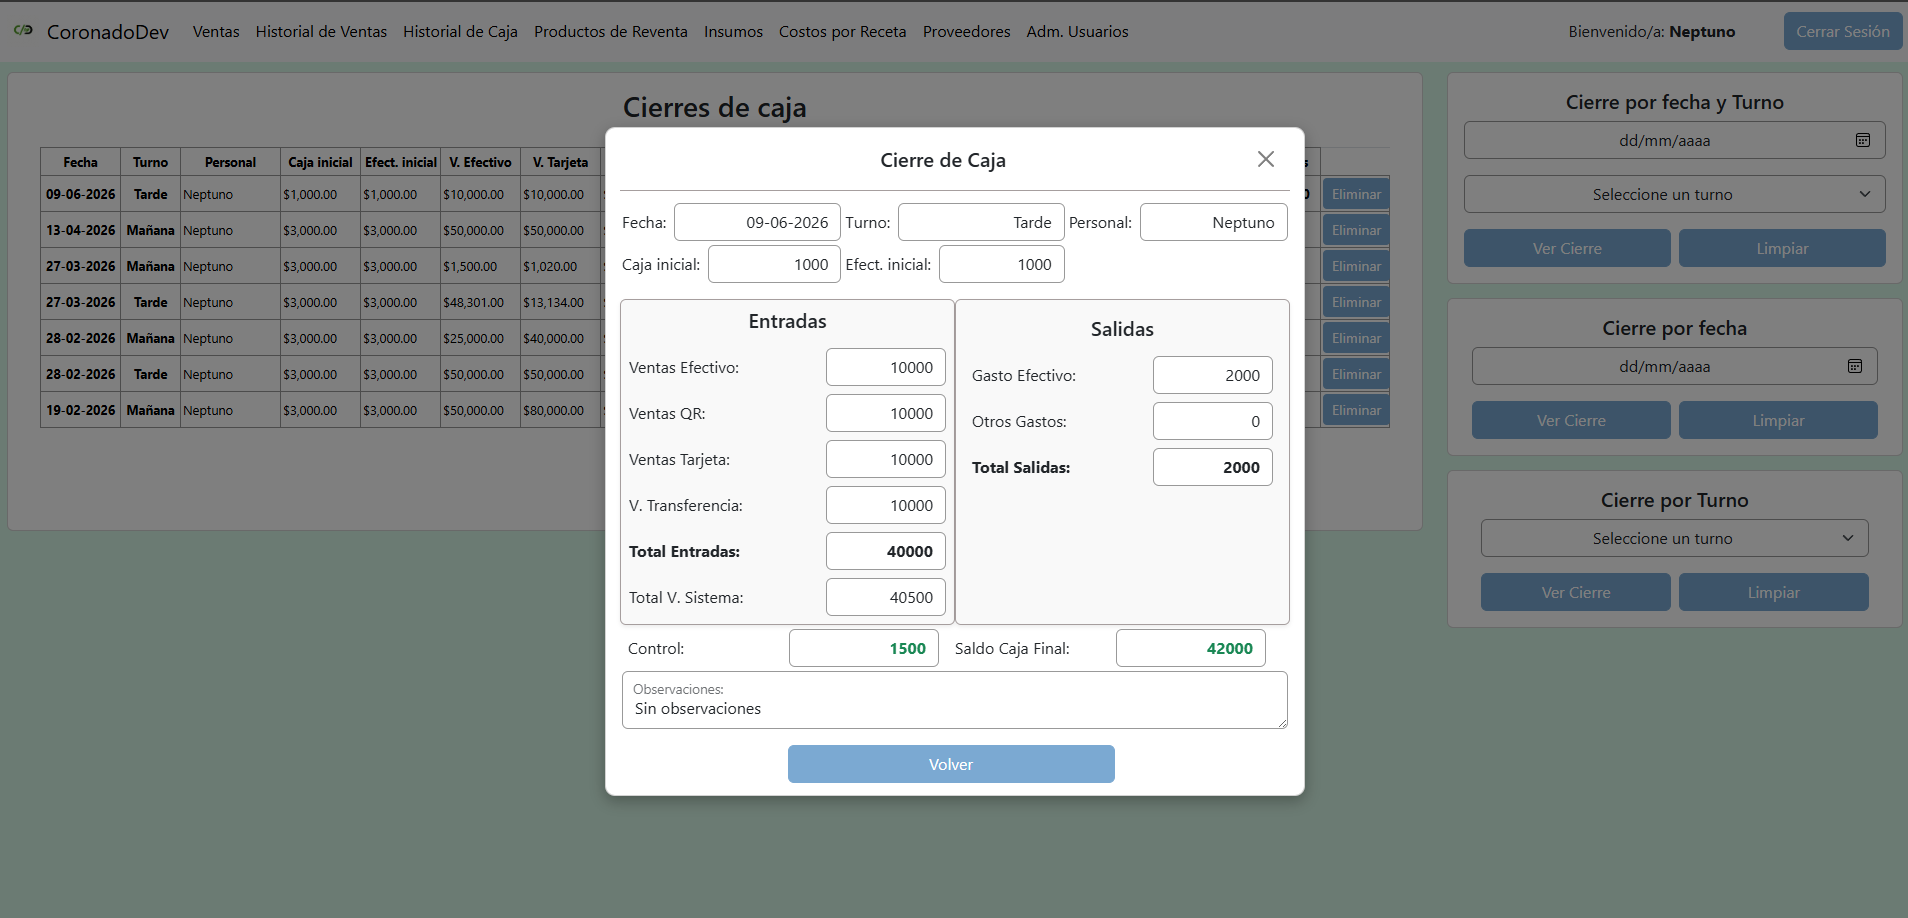Go to Proveedores page
The height and width of the screenshot is (918, 1908).
pos(967,32)
